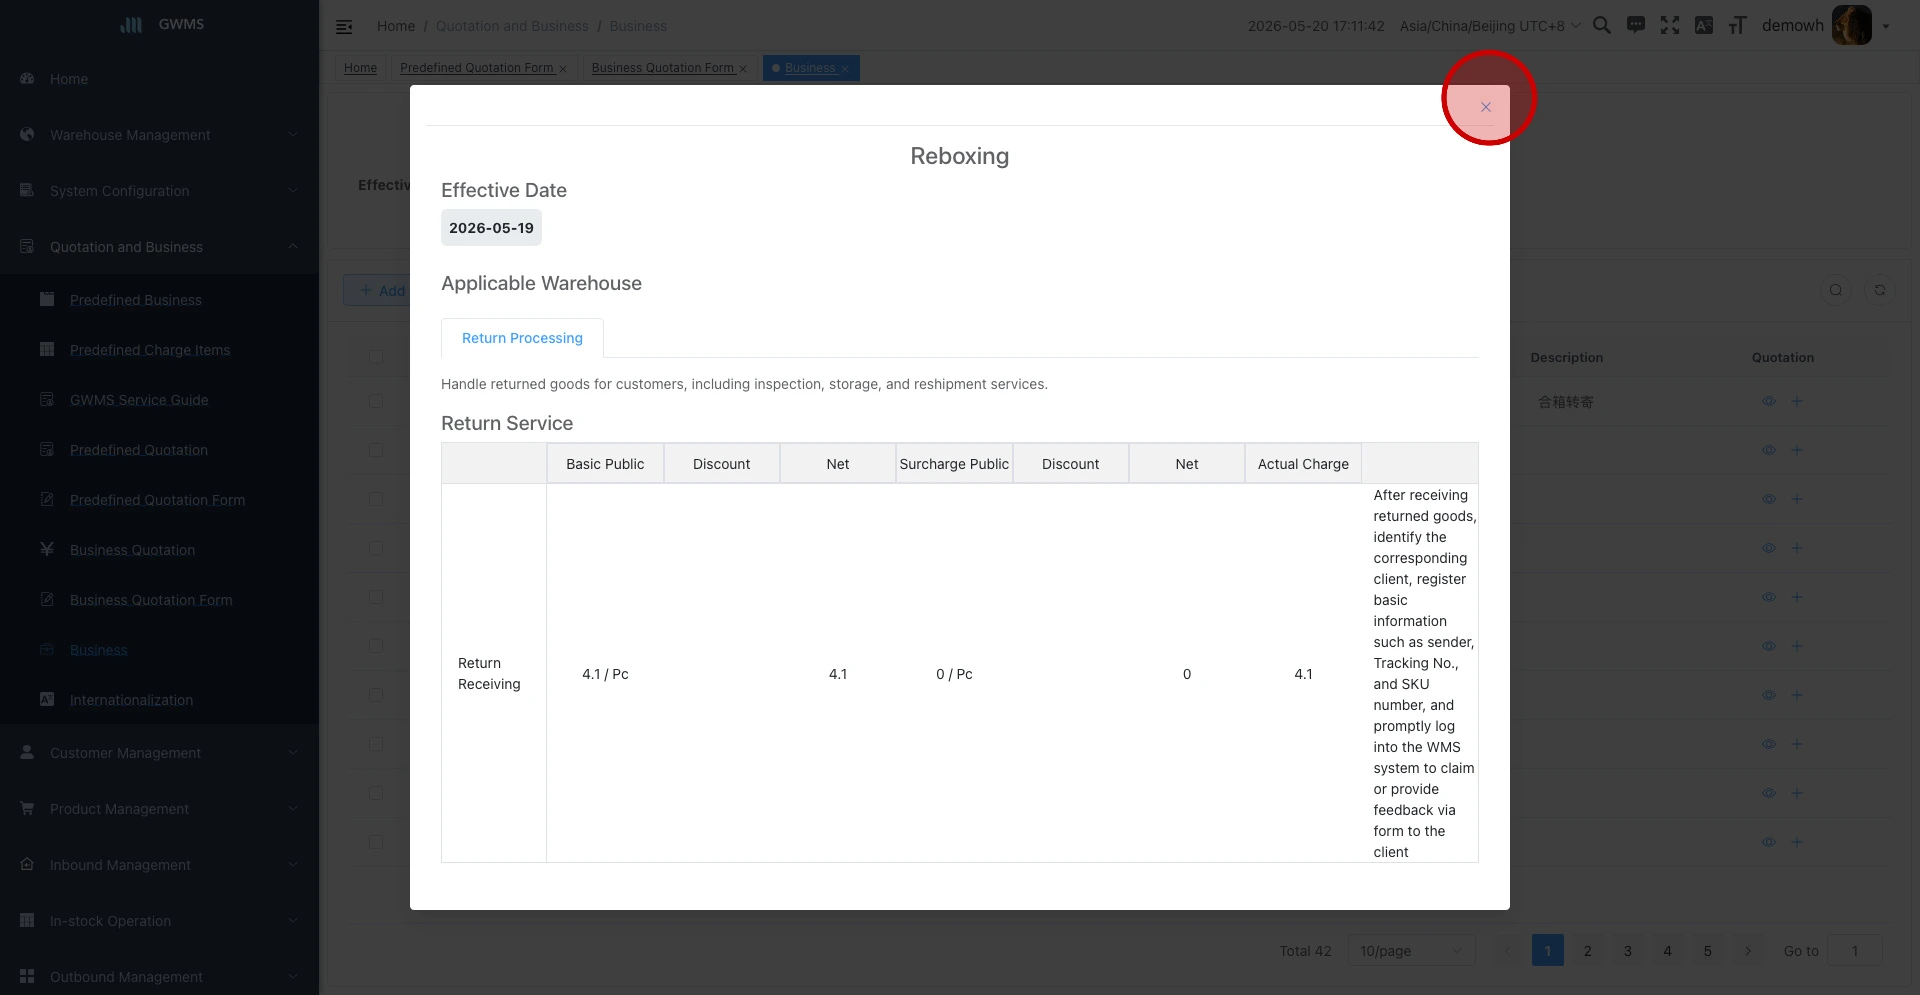Expand Customer Management menu
The height and width of the screenshot is (995, 1920).
pyautogui.click(x=159, y=753)
